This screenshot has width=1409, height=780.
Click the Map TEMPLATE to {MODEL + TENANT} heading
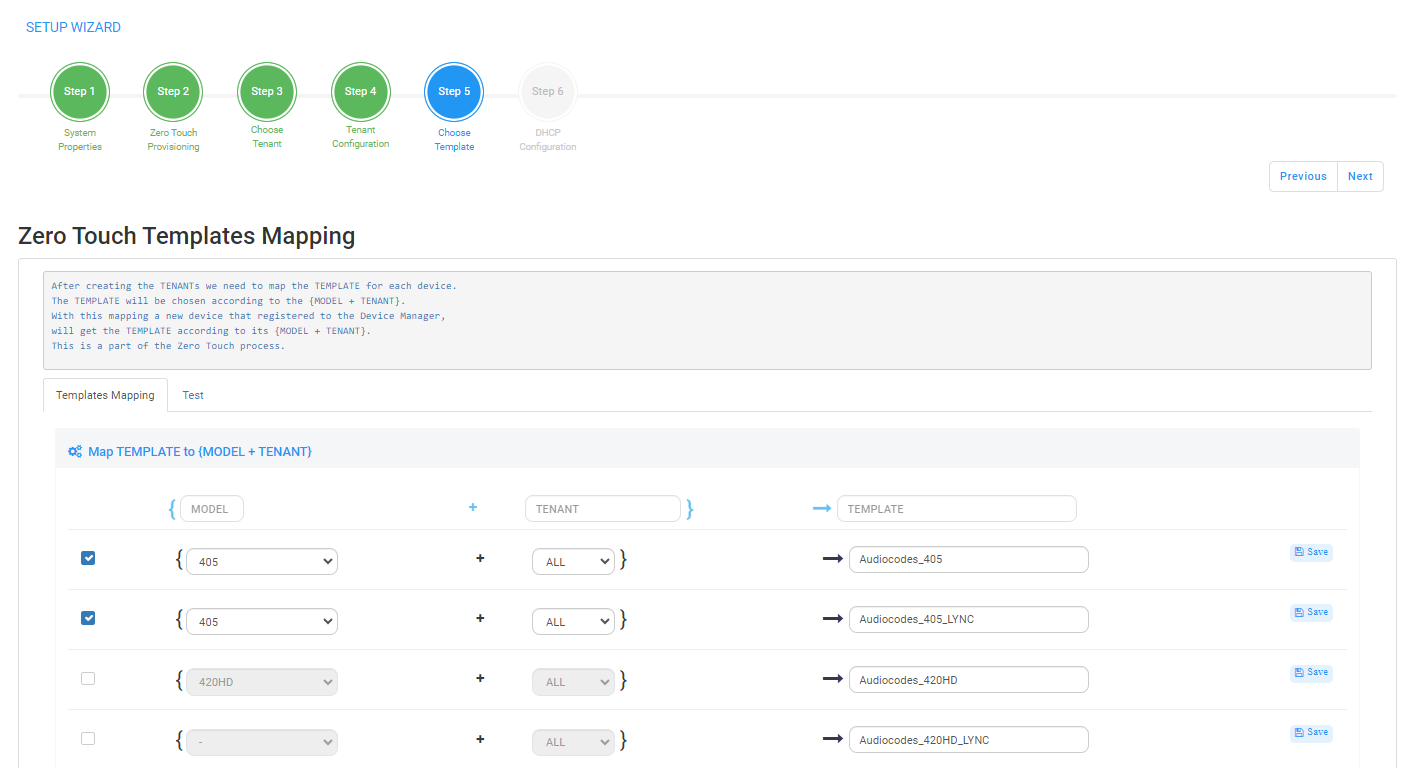click(200, 452)
